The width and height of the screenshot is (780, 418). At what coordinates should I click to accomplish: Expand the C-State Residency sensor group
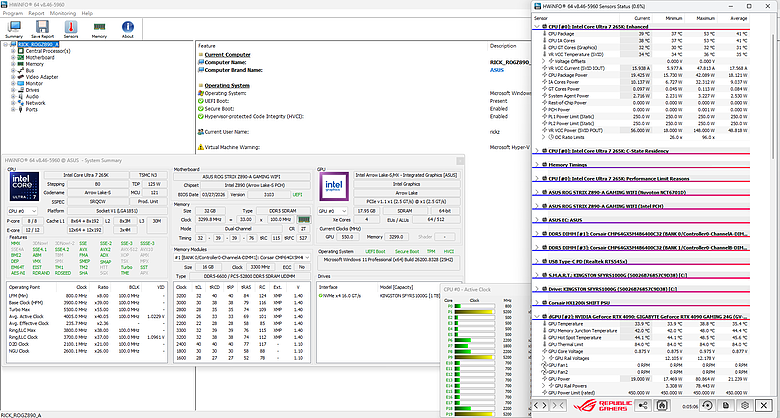coord(537,150)
